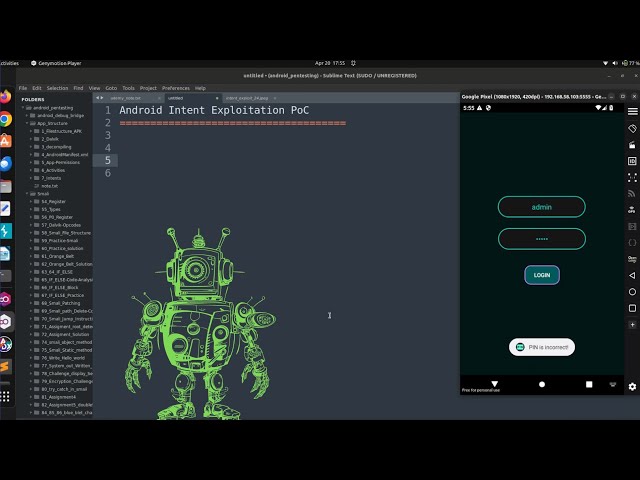Tap keyboard icon in Android navigation bar
This screenshot has height=480, width=640.
pyautogui.click(x=613, y=384)
